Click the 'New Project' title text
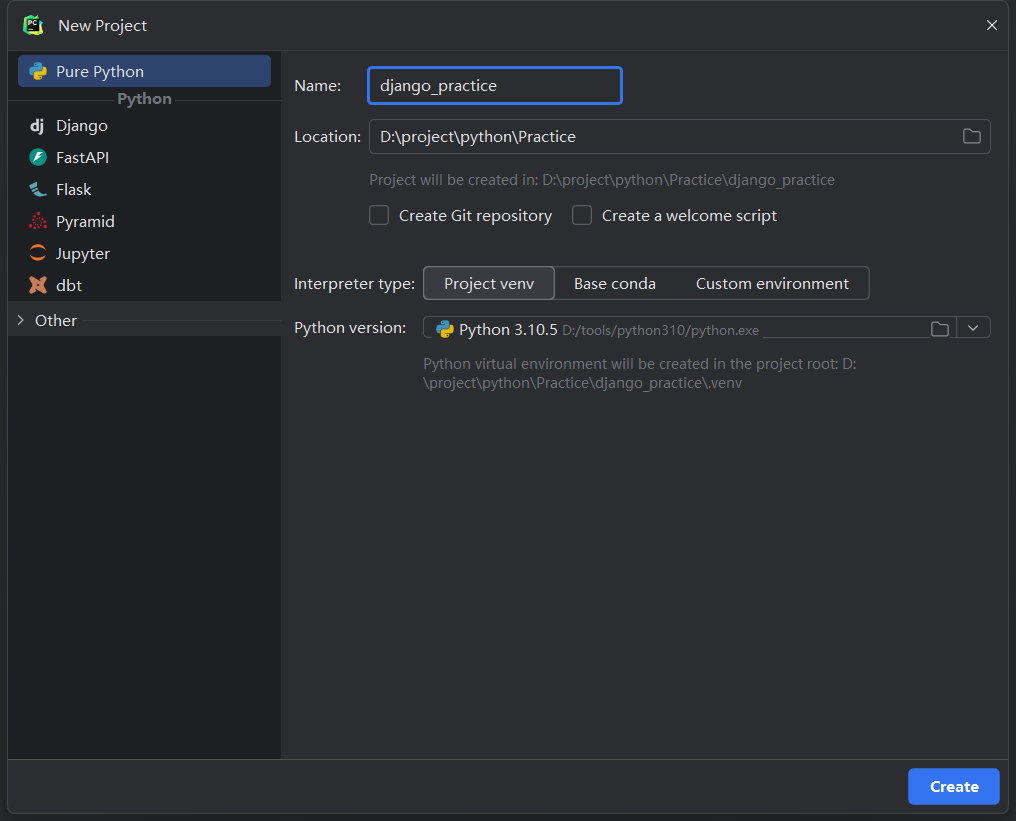 (102, 25)
